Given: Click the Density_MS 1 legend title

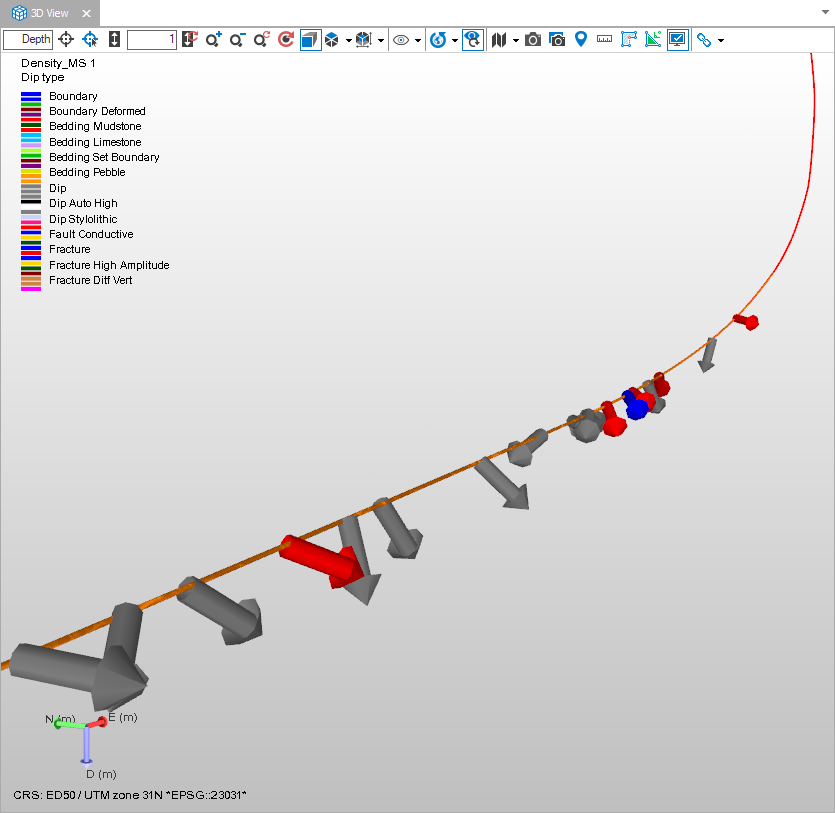Looking at the screenshot, I should tap(58, 63).
